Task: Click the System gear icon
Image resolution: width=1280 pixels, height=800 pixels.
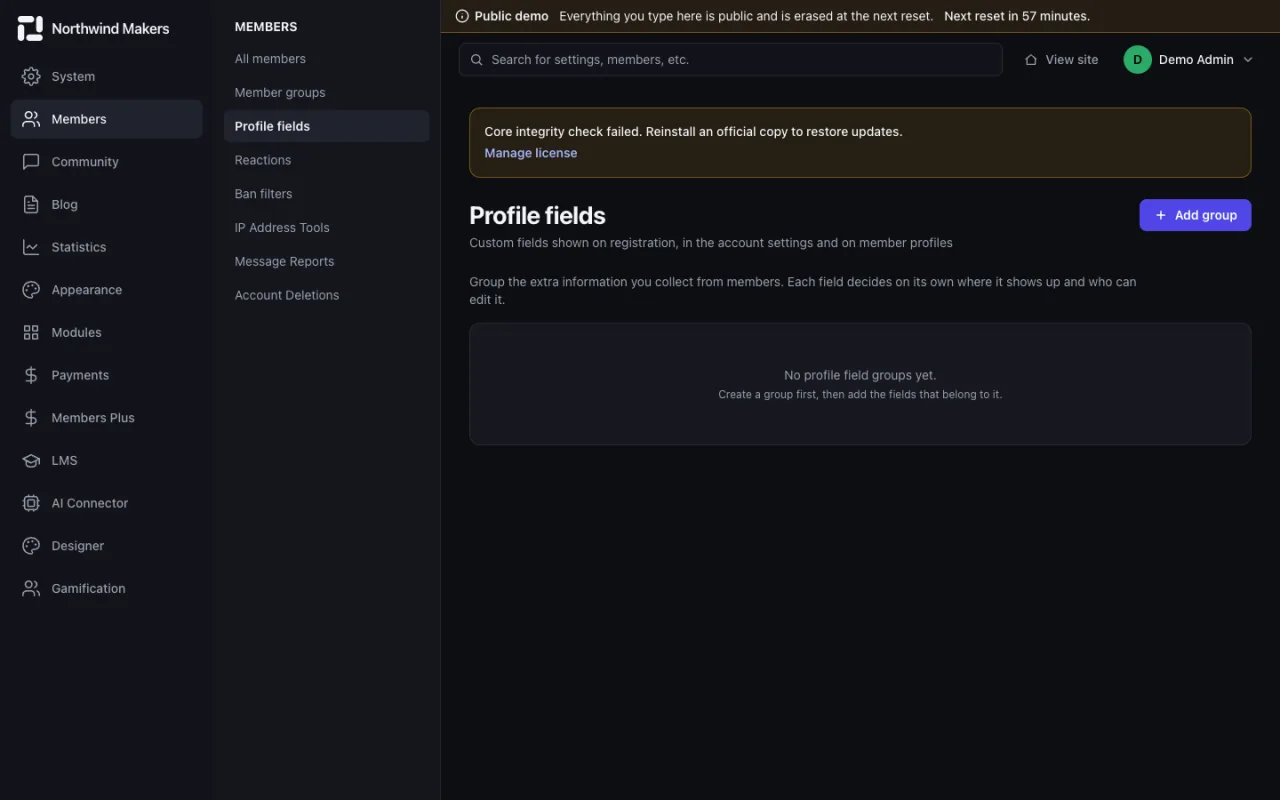Action: click(31, 76)
